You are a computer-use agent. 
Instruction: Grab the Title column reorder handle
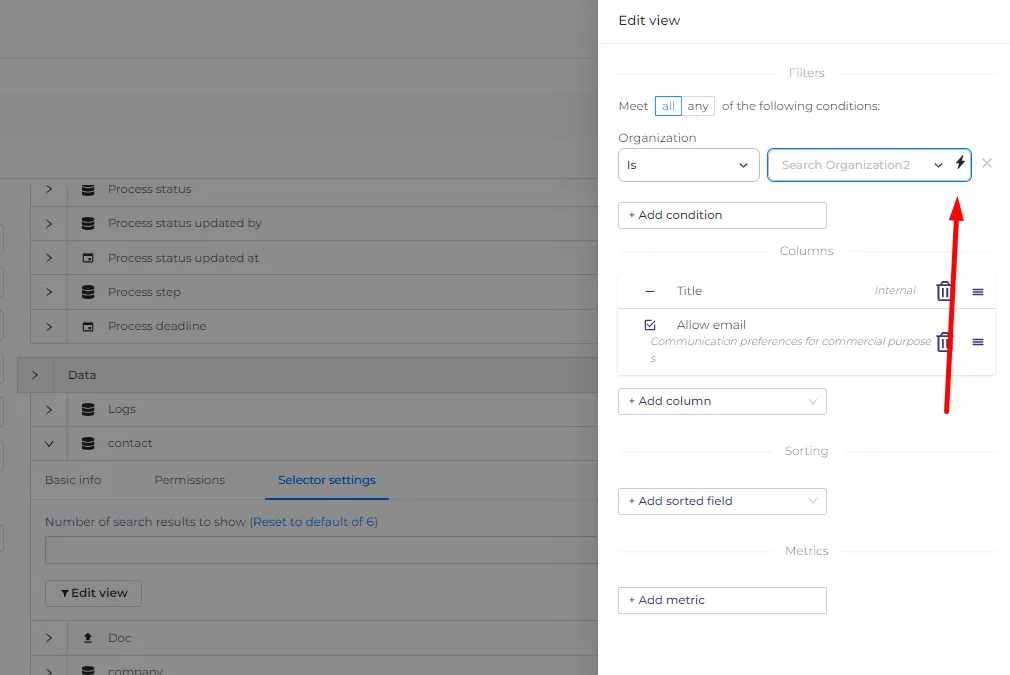point(978,292)
